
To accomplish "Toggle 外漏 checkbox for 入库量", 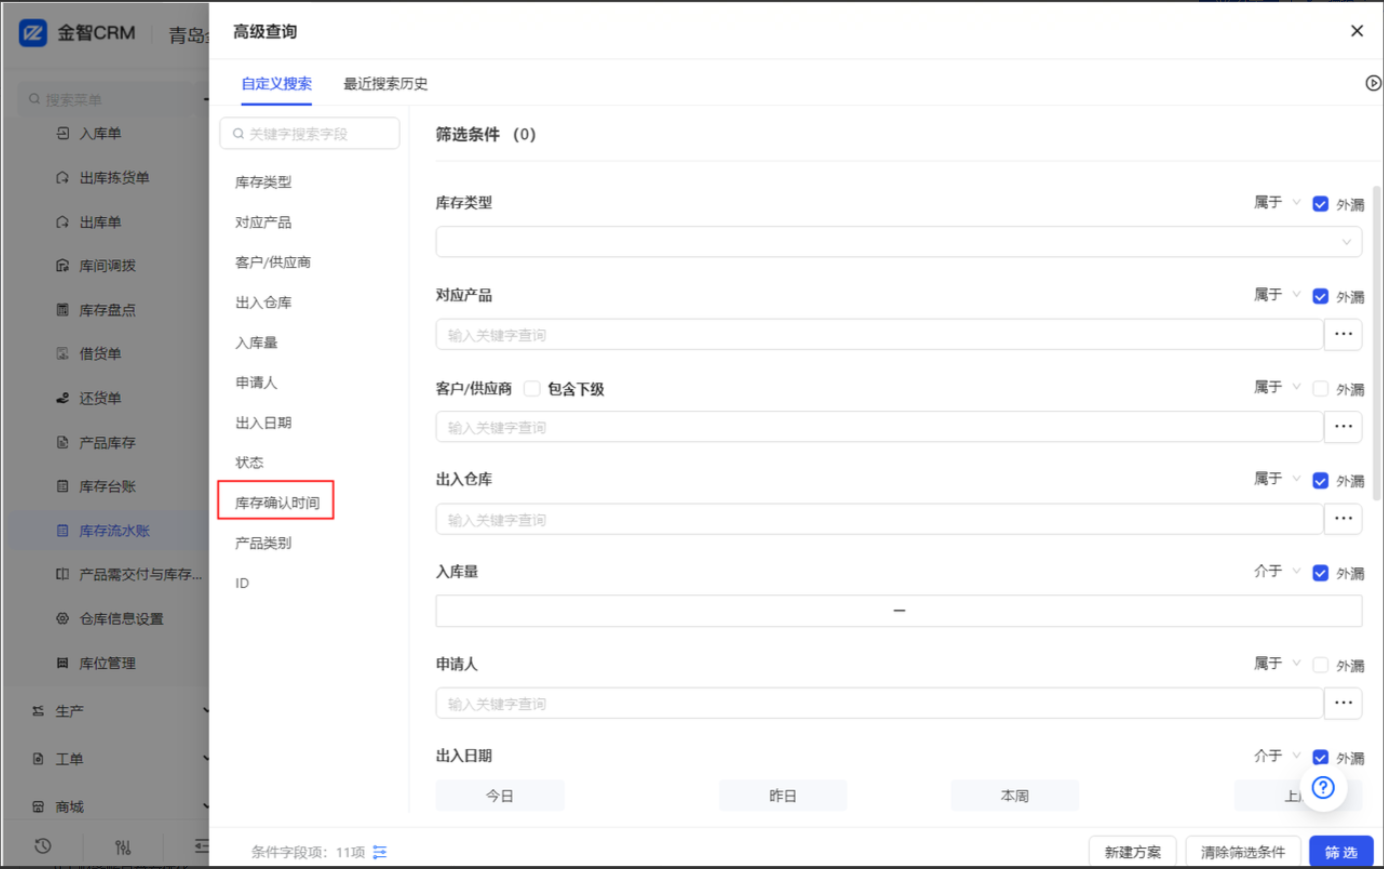I will 1320,573.
